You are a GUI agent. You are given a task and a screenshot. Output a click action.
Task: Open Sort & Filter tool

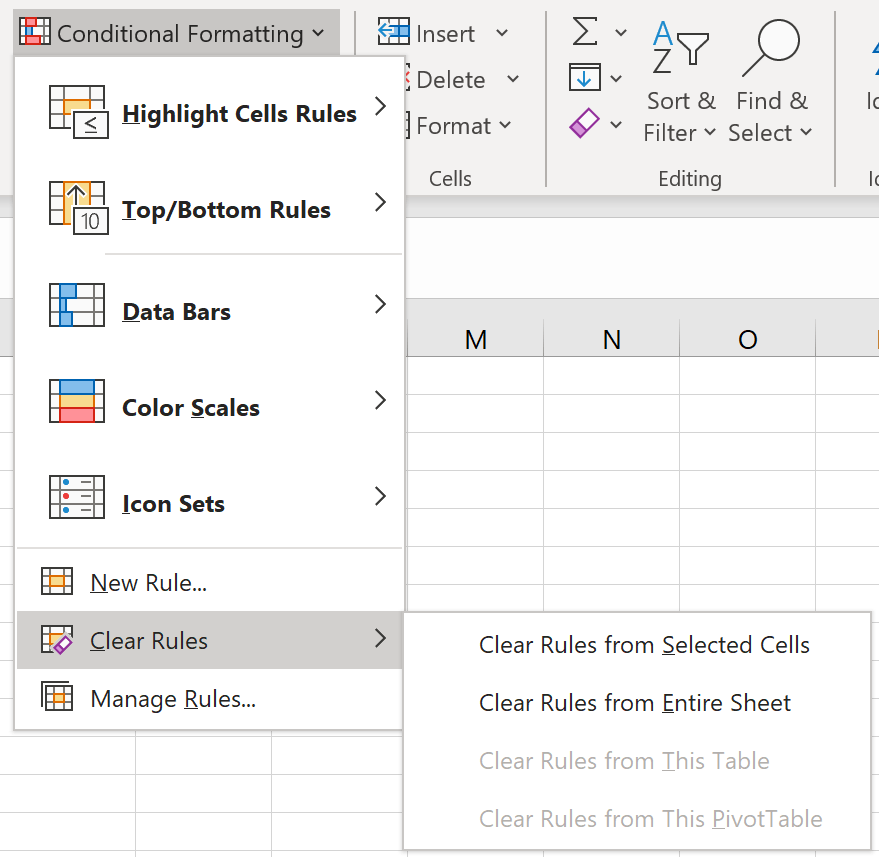(x=680, y=85)
